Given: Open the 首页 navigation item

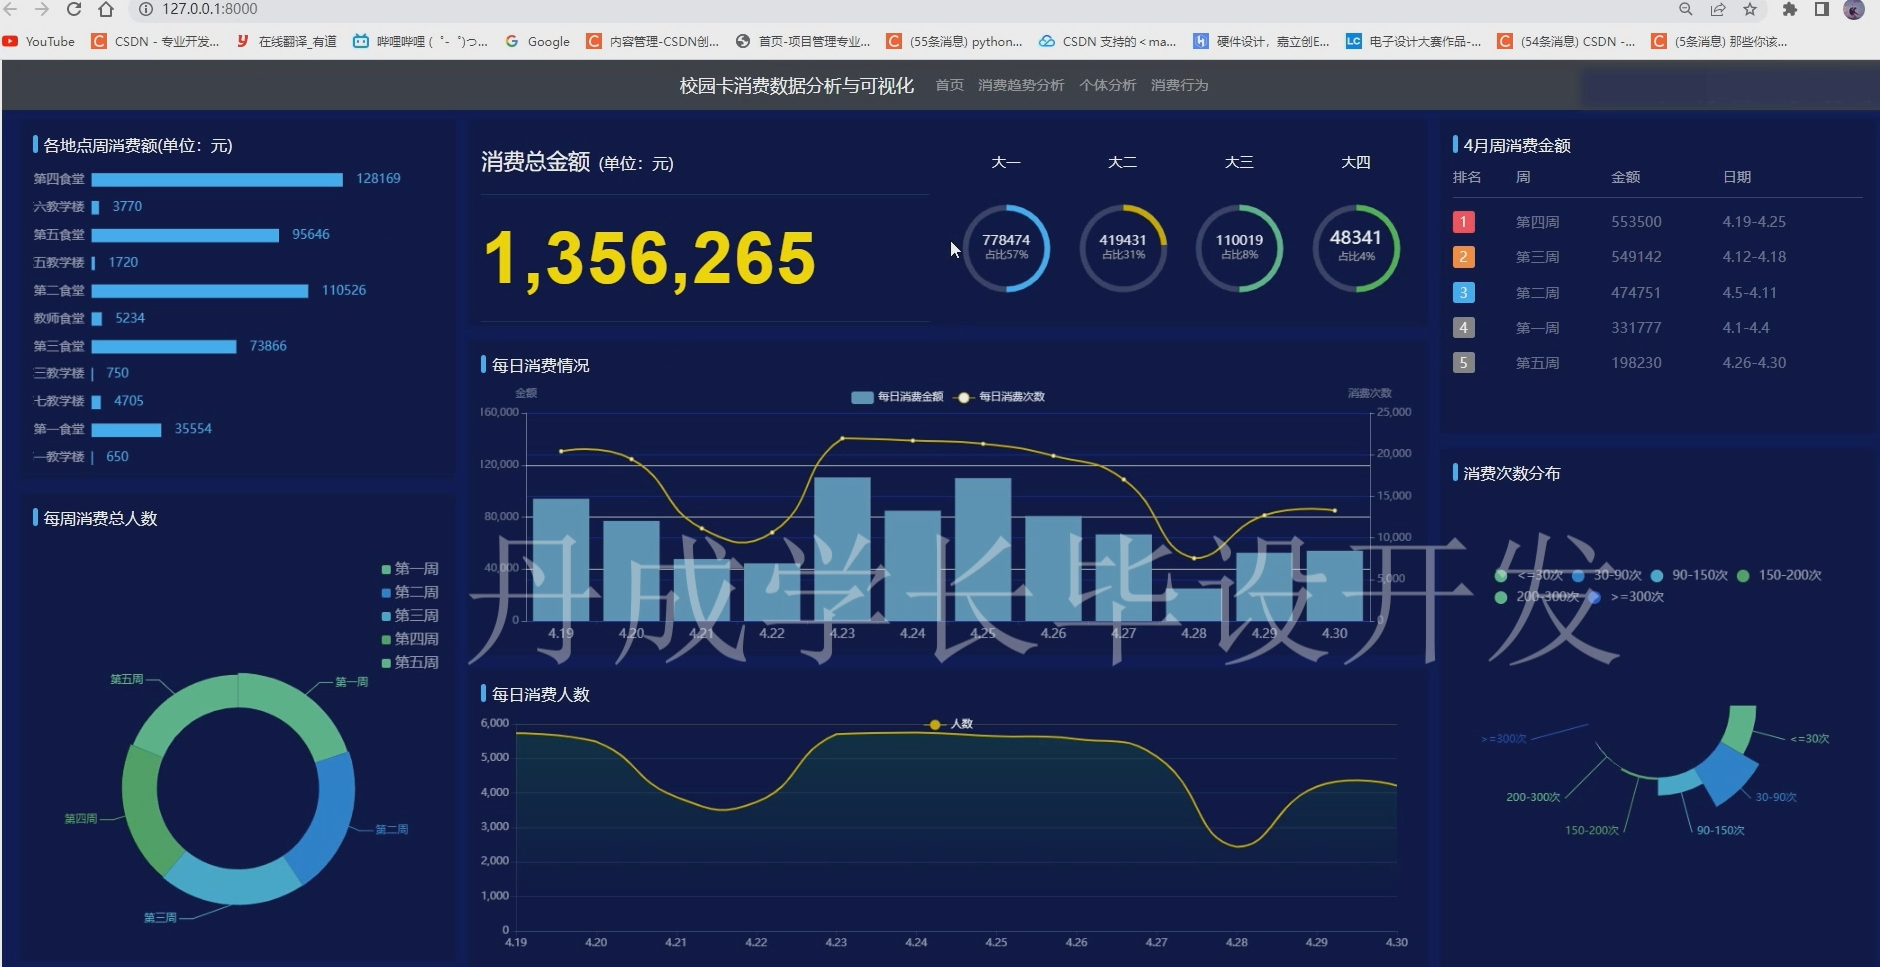Looking at the screenshot, I should (x=949, y=86).
